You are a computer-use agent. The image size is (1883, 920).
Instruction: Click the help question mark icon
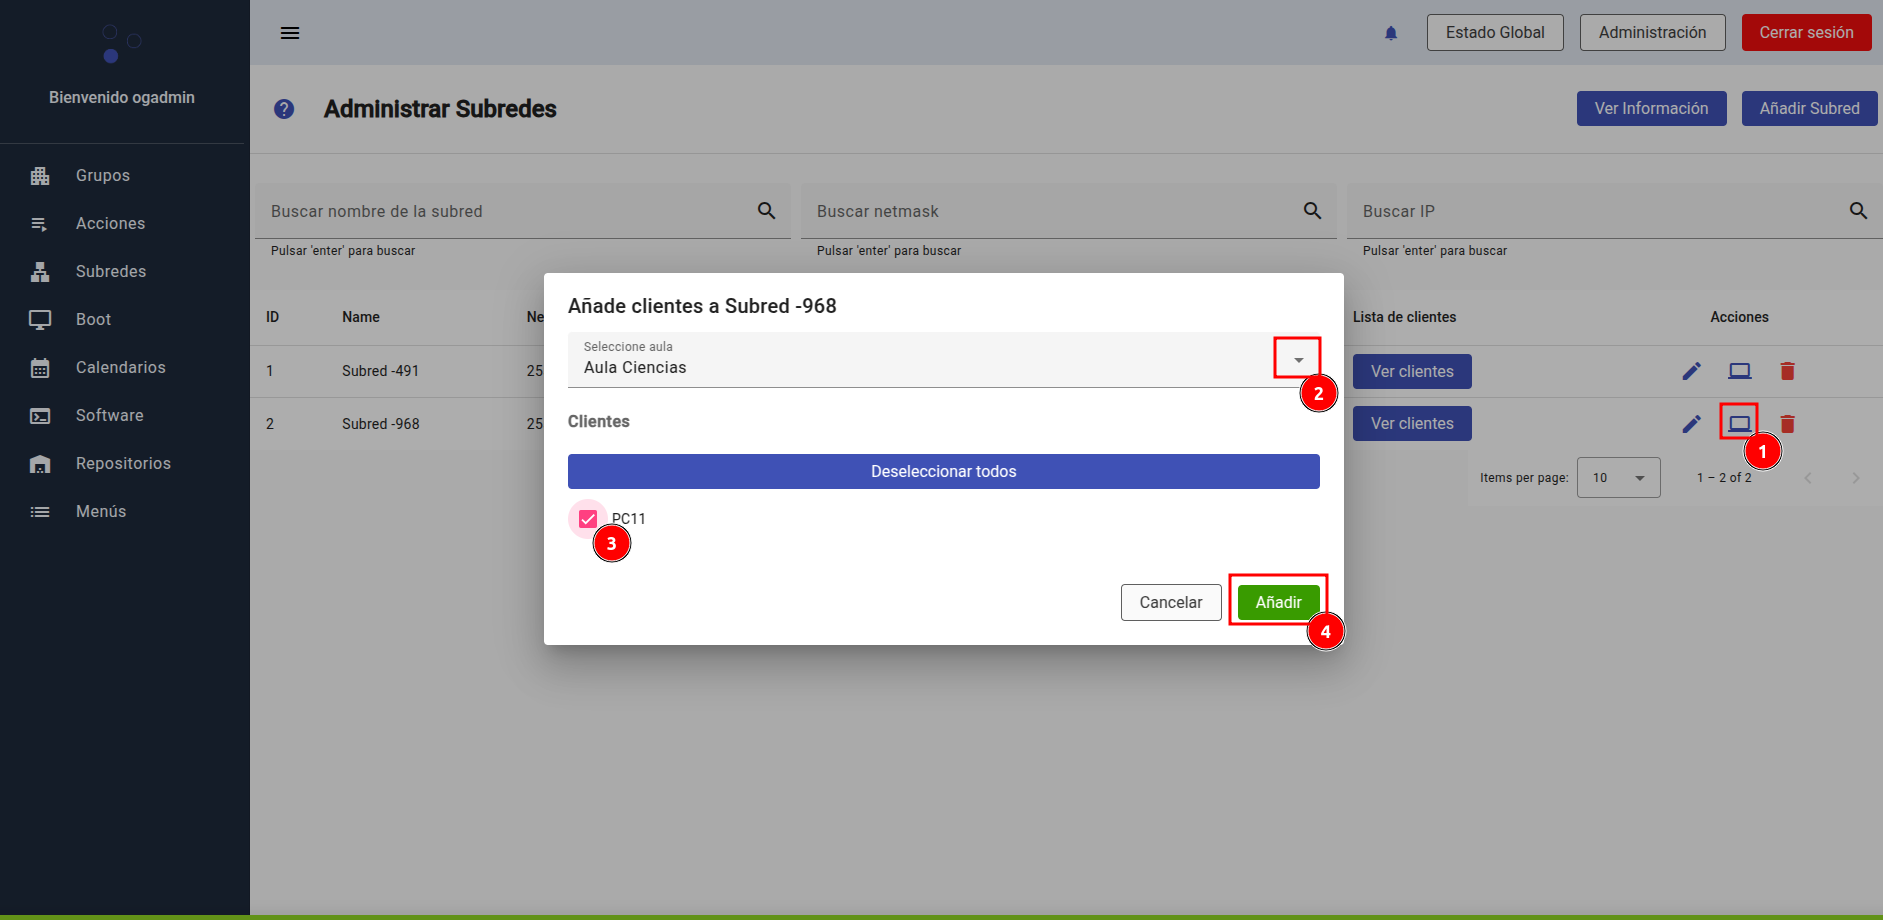(284, 109)
